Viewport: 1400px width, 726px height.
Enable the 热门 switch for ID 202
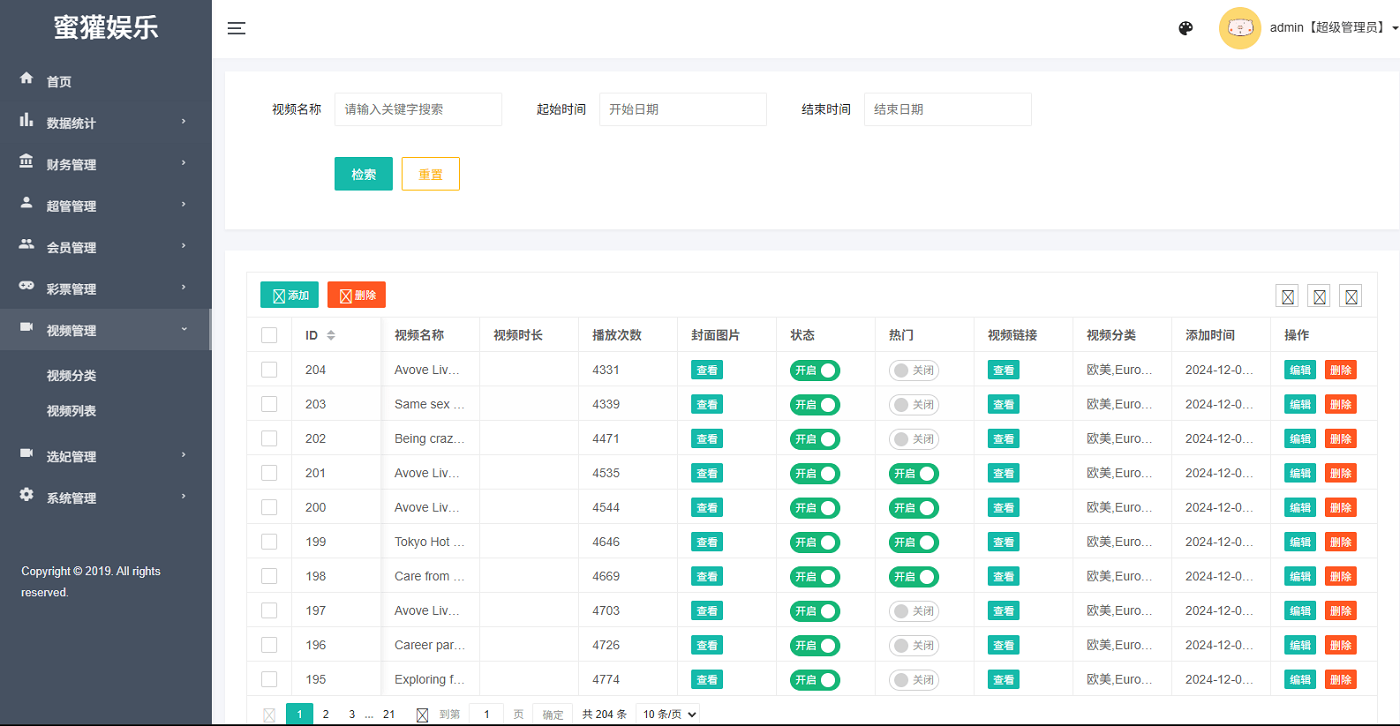coord(913,439)
